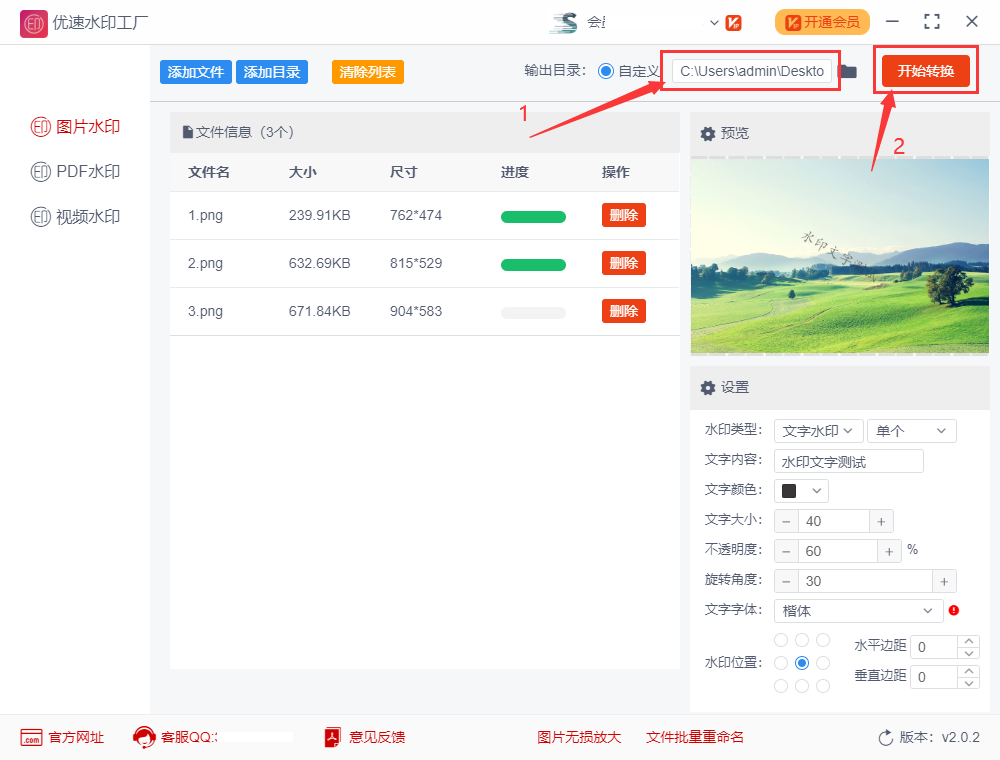This screenshot has height=760, width=1000.
Task: Click the 客服QQ customer service icon
Action: click(144, 737)
